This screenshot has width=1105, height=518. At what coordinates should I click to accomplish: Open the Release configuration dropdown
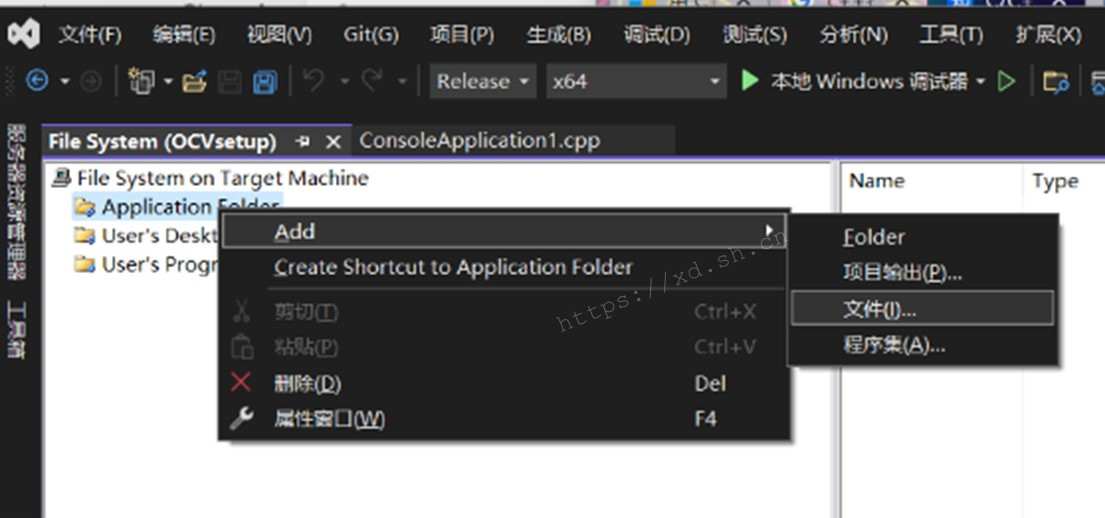(x=483, y=81)
